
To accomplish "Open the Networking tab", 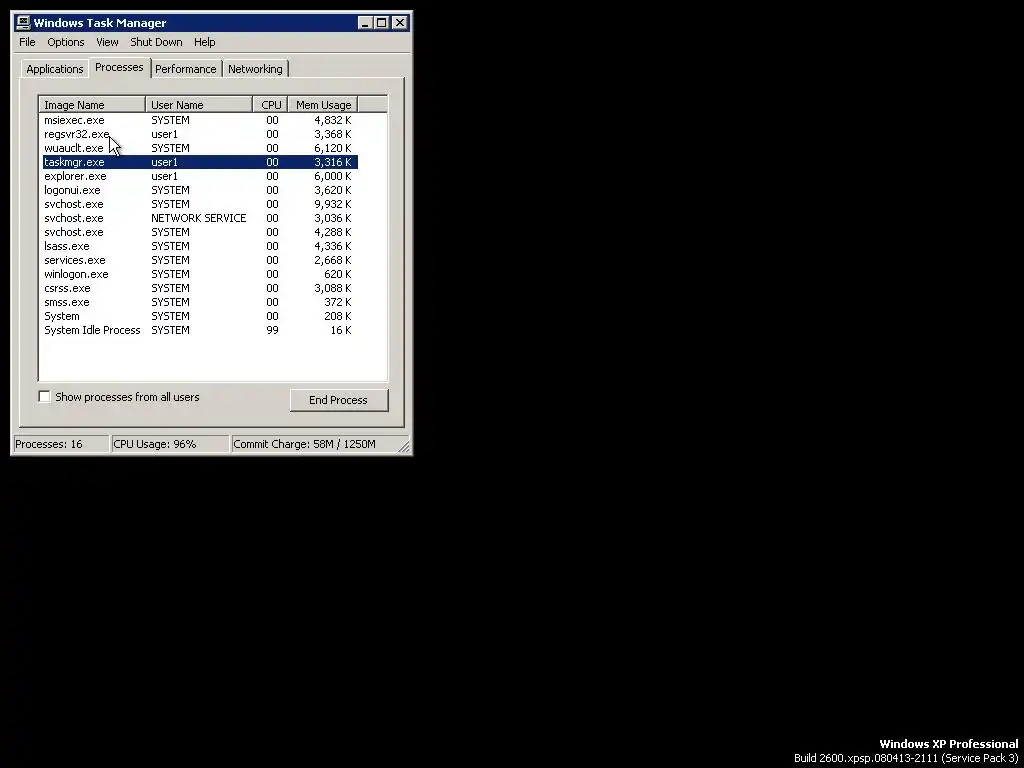I will click(x=255, y=69).
